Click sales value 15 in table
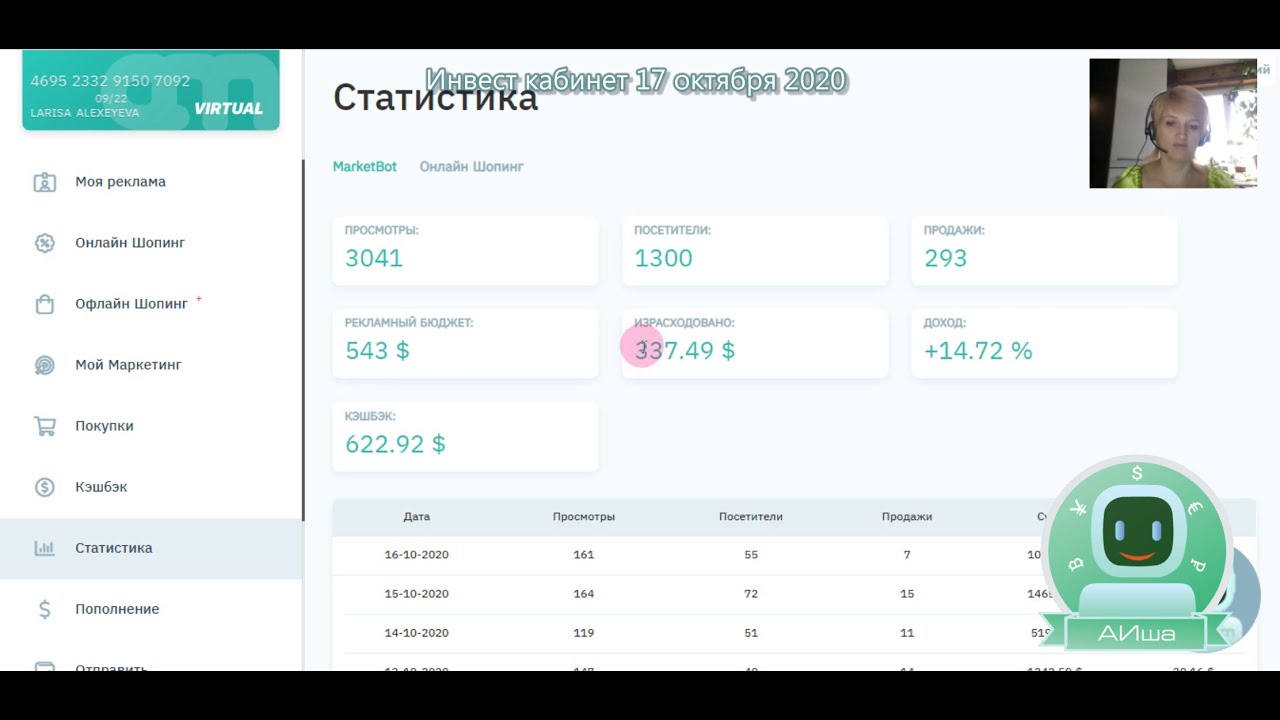The image size is (1280, 720). pyautogui.click(x=907, y=594)
